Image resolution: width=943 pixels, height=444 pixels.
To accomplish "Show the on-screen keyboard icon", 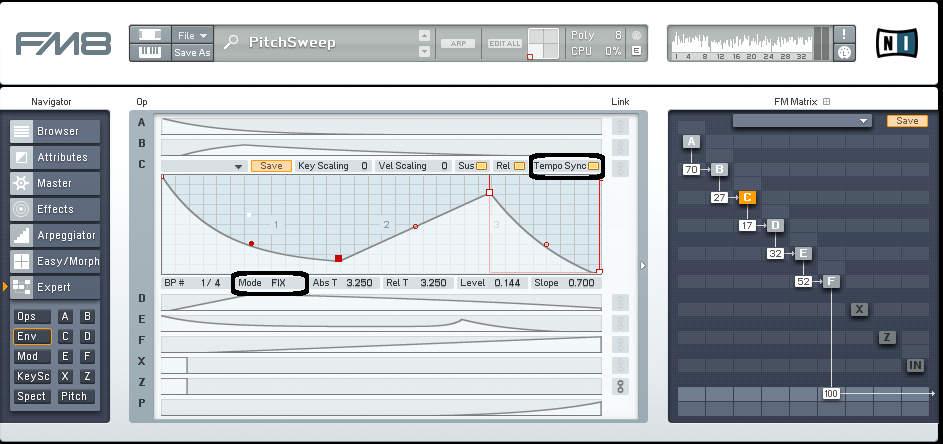I will [150, 52].
